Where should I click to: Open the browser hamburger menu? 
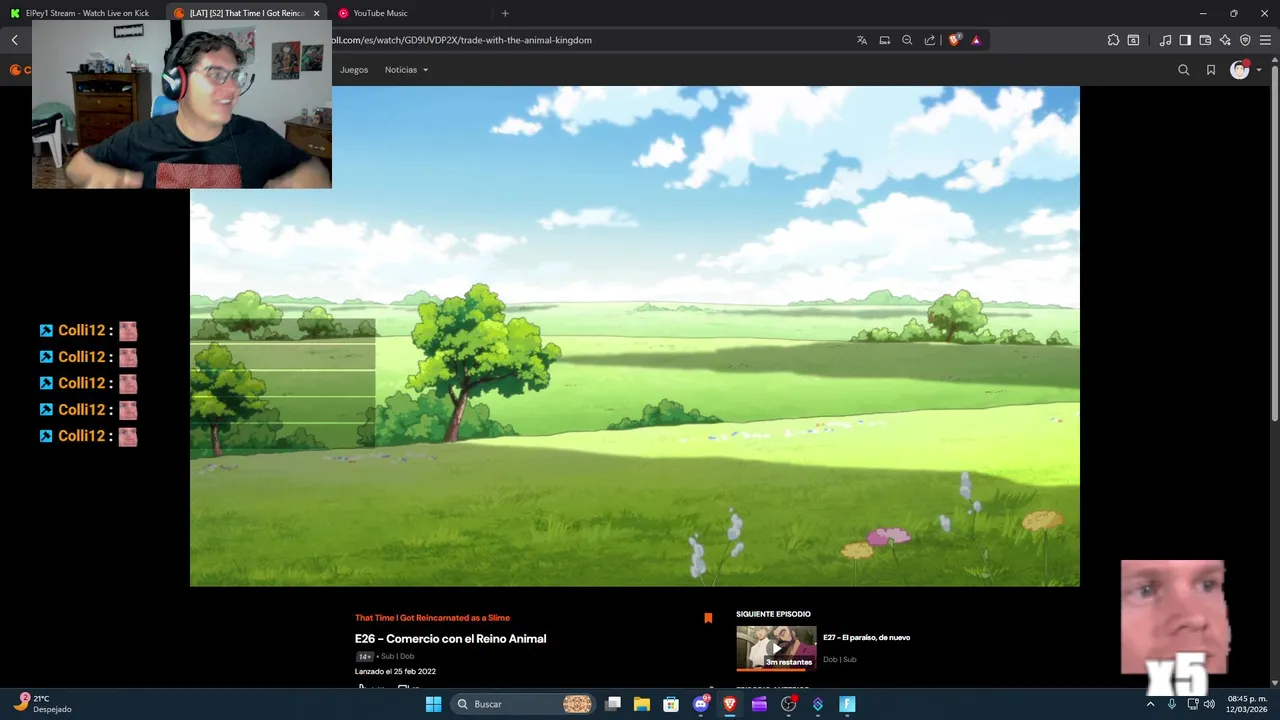coord(1265,40)
